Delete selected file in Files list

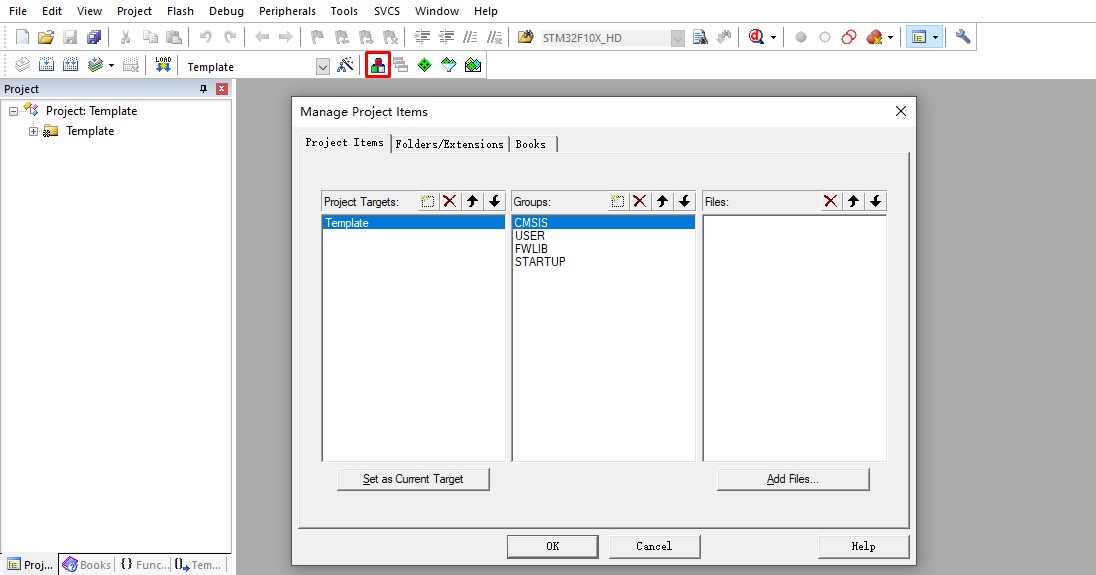(830, 201)
